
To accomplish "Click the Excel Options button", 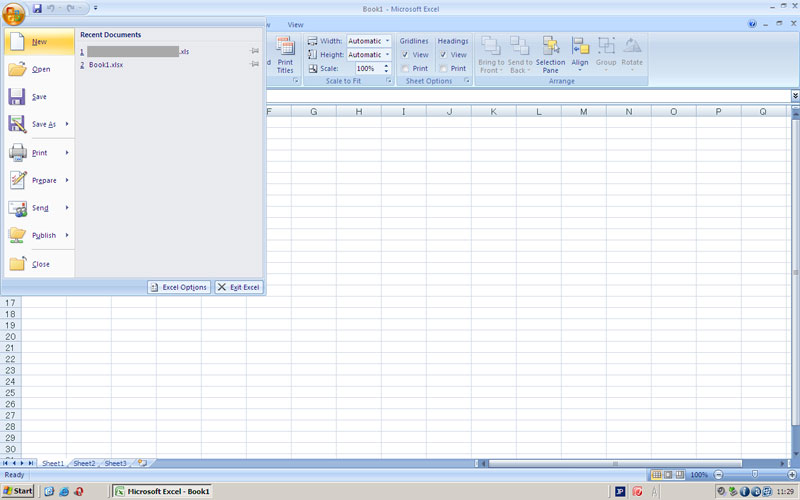I will 179,287.
